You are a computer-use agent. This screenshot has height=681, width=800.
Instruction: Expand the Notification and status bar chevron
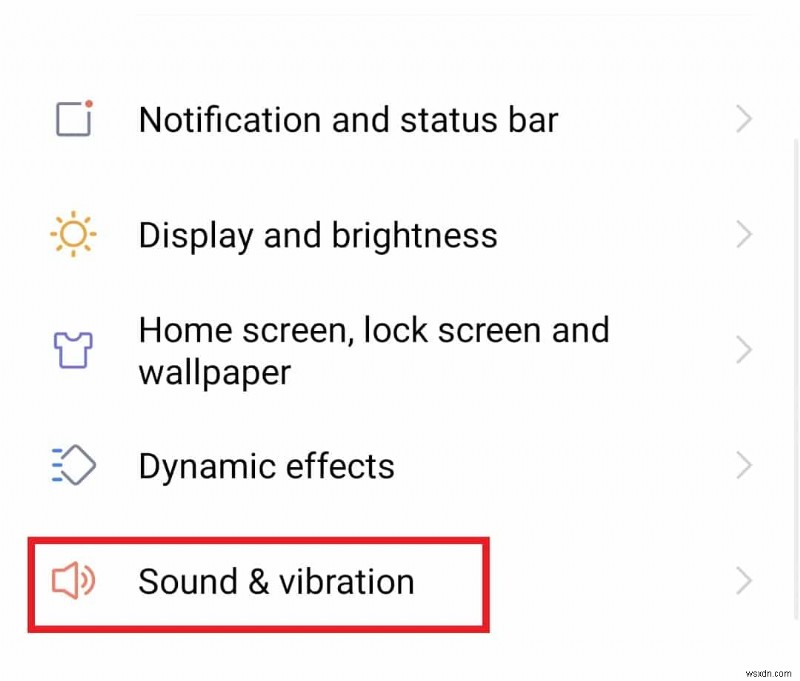(743, 119)
